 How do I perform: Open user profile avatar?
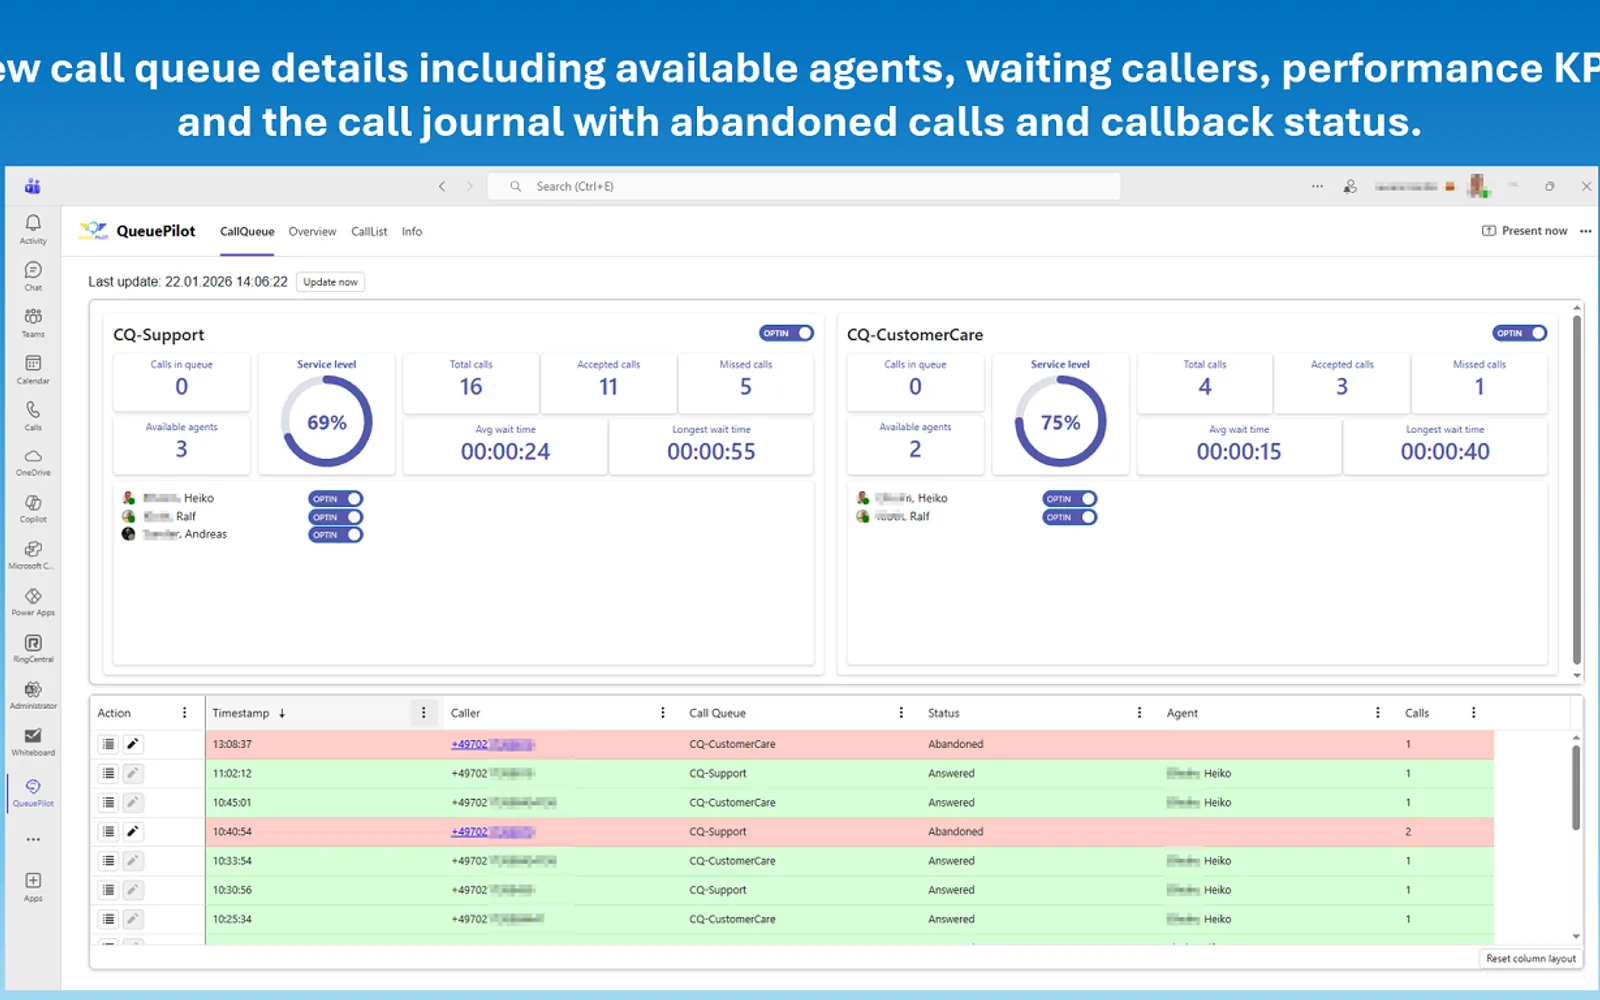1477,186
